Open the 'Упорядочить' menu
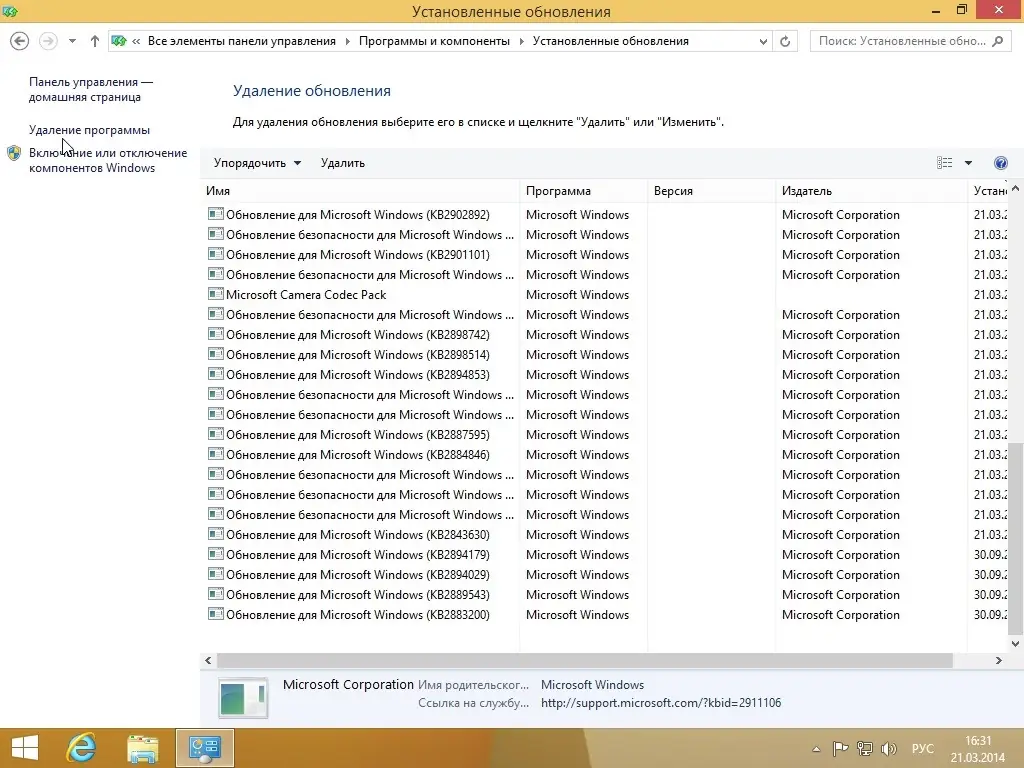The image size is (1024, 768). (x=257, y=163)
